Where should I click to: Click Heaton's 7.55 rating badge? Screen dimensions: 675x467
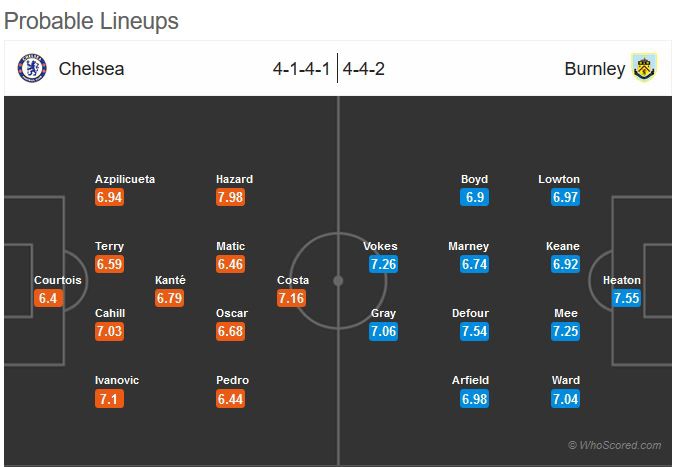(x=625, y=298)
